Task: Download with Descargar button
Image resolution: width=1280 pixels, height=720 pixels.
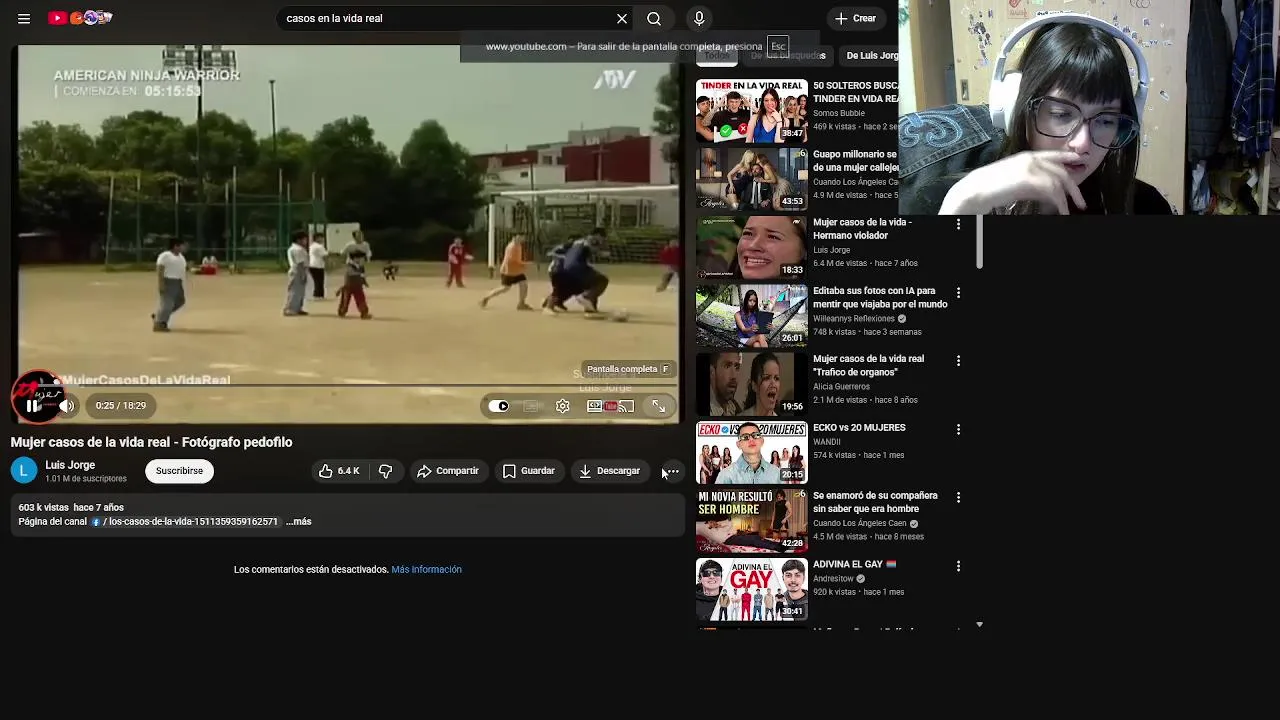Action: (x=609, y=471)
